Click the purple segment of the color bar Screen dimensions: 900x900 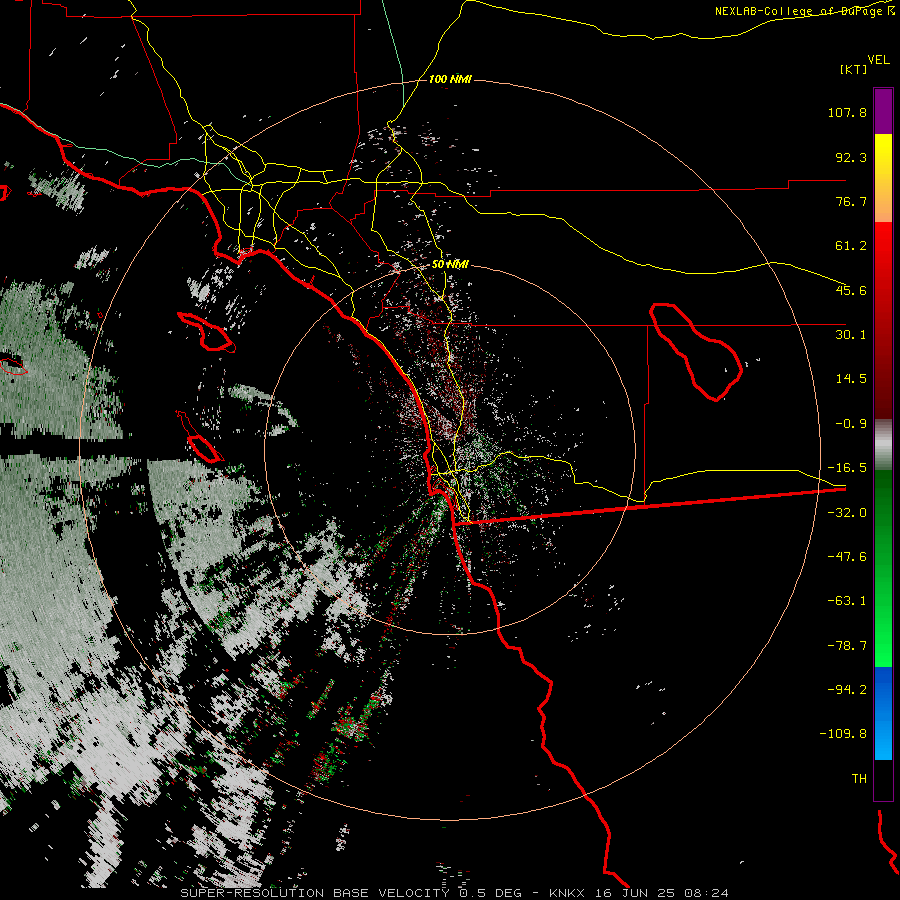pos(883,112)
